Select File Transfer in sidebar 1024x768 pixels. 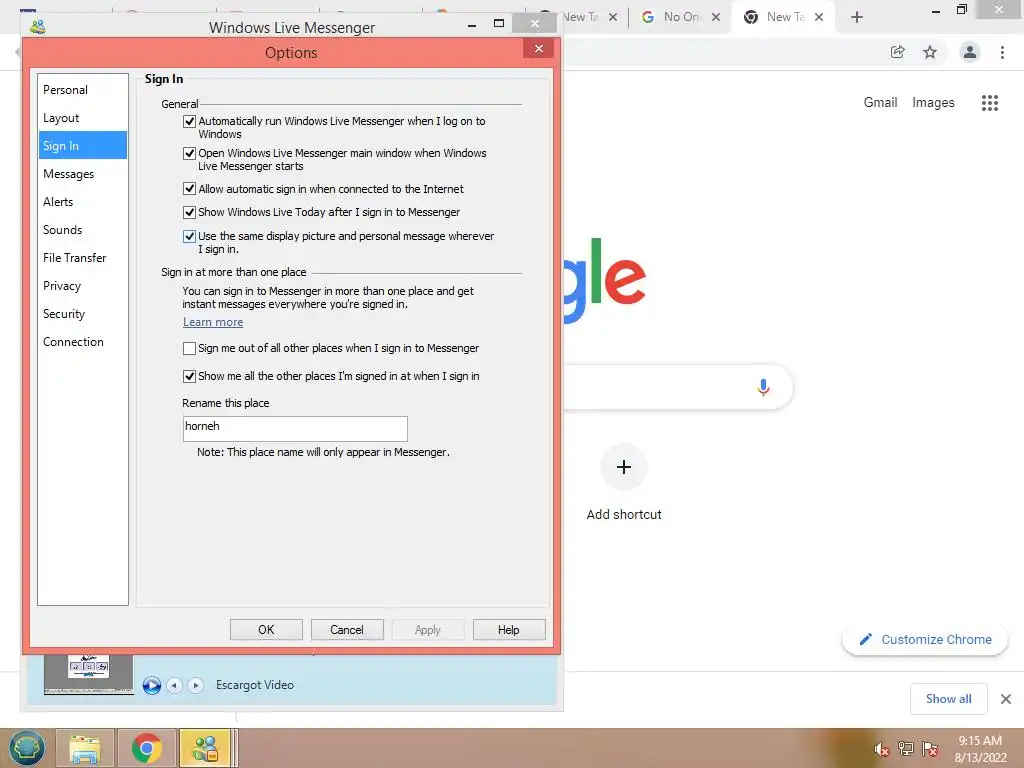point(82,258)
